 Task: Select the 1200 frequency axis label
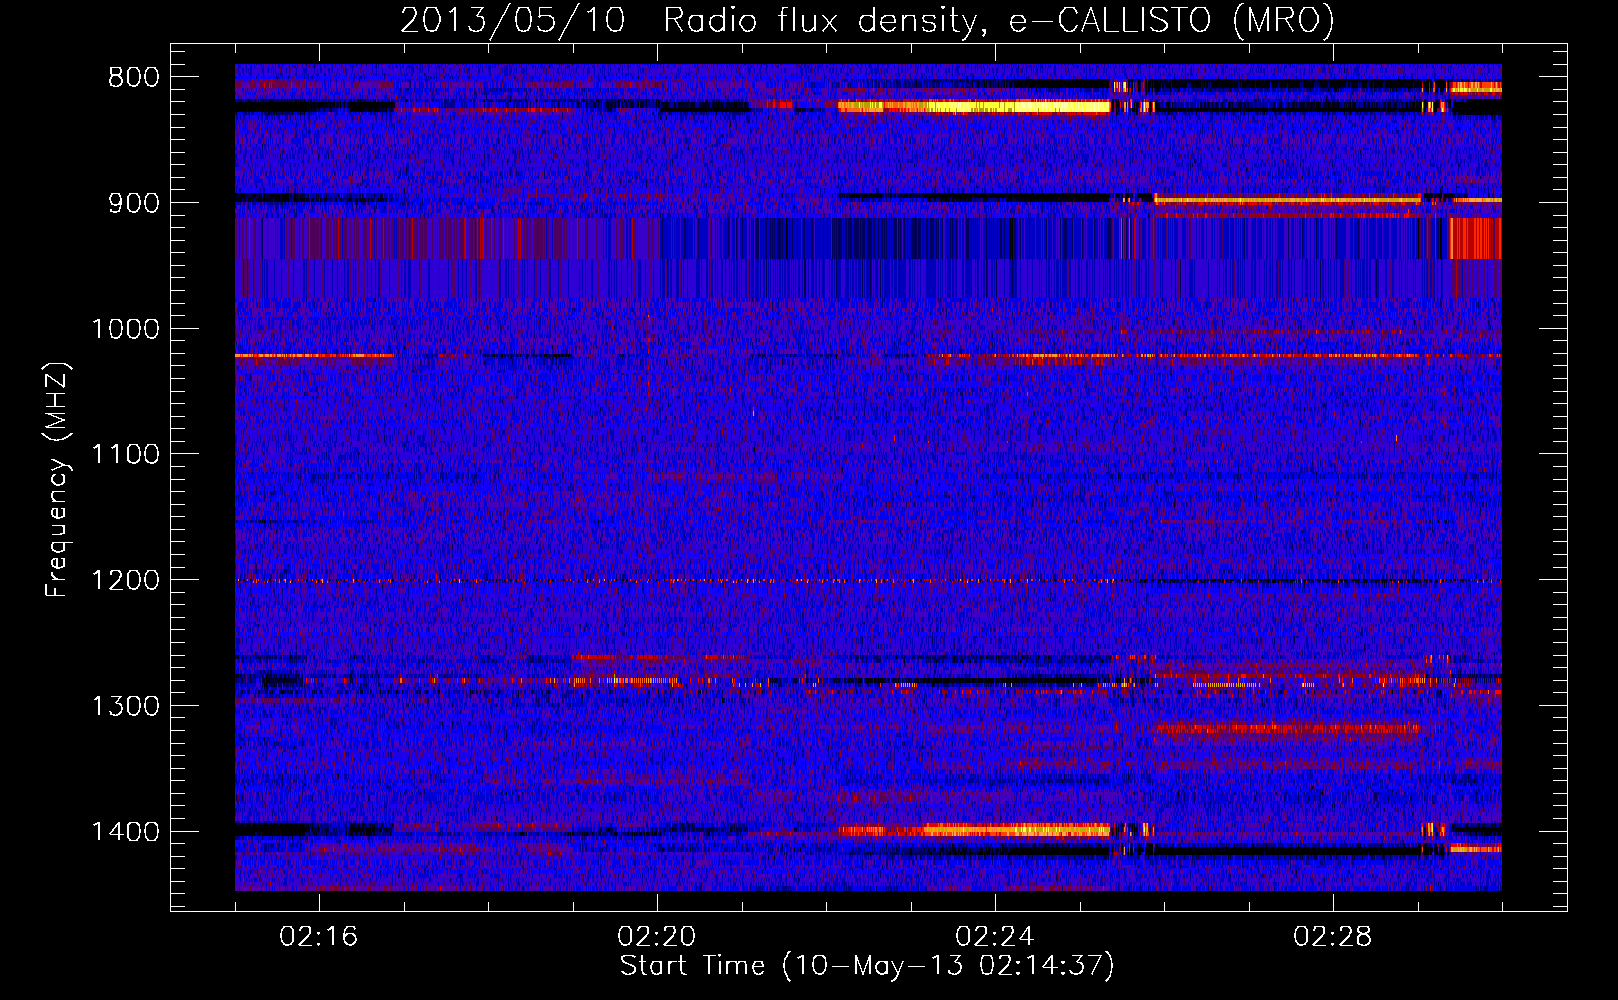pos(125,581)
